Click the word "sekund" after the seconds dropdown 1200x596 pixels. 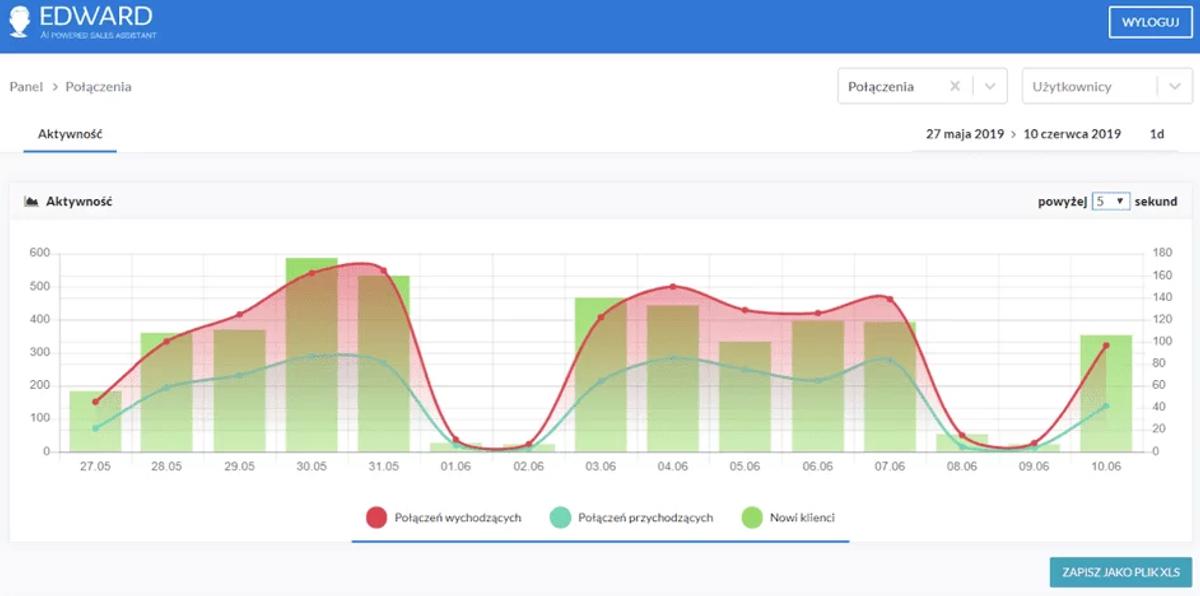[1155, 201]
